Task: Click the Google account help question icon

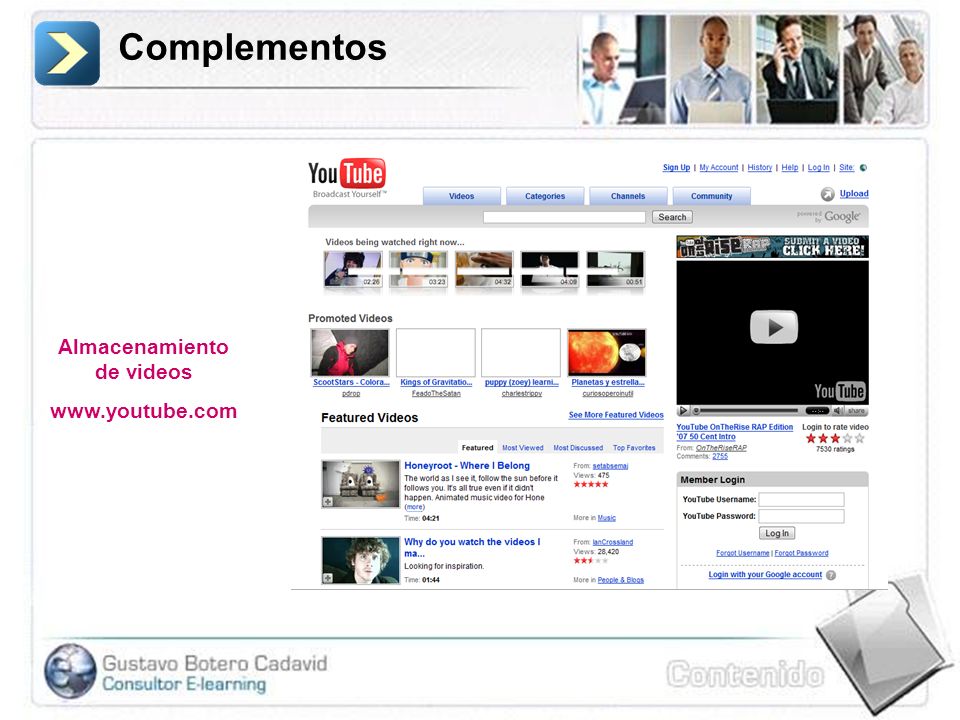Action: click(x=831, y=575)
